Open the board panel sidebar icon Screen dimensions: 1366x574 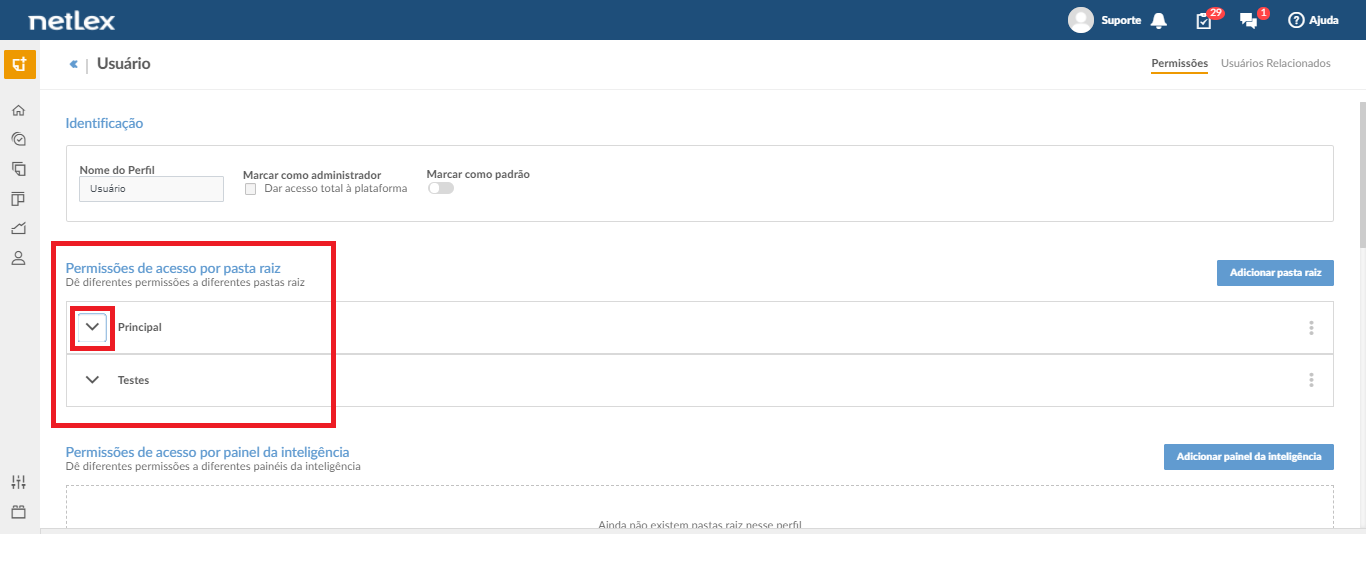coord(18,199)
